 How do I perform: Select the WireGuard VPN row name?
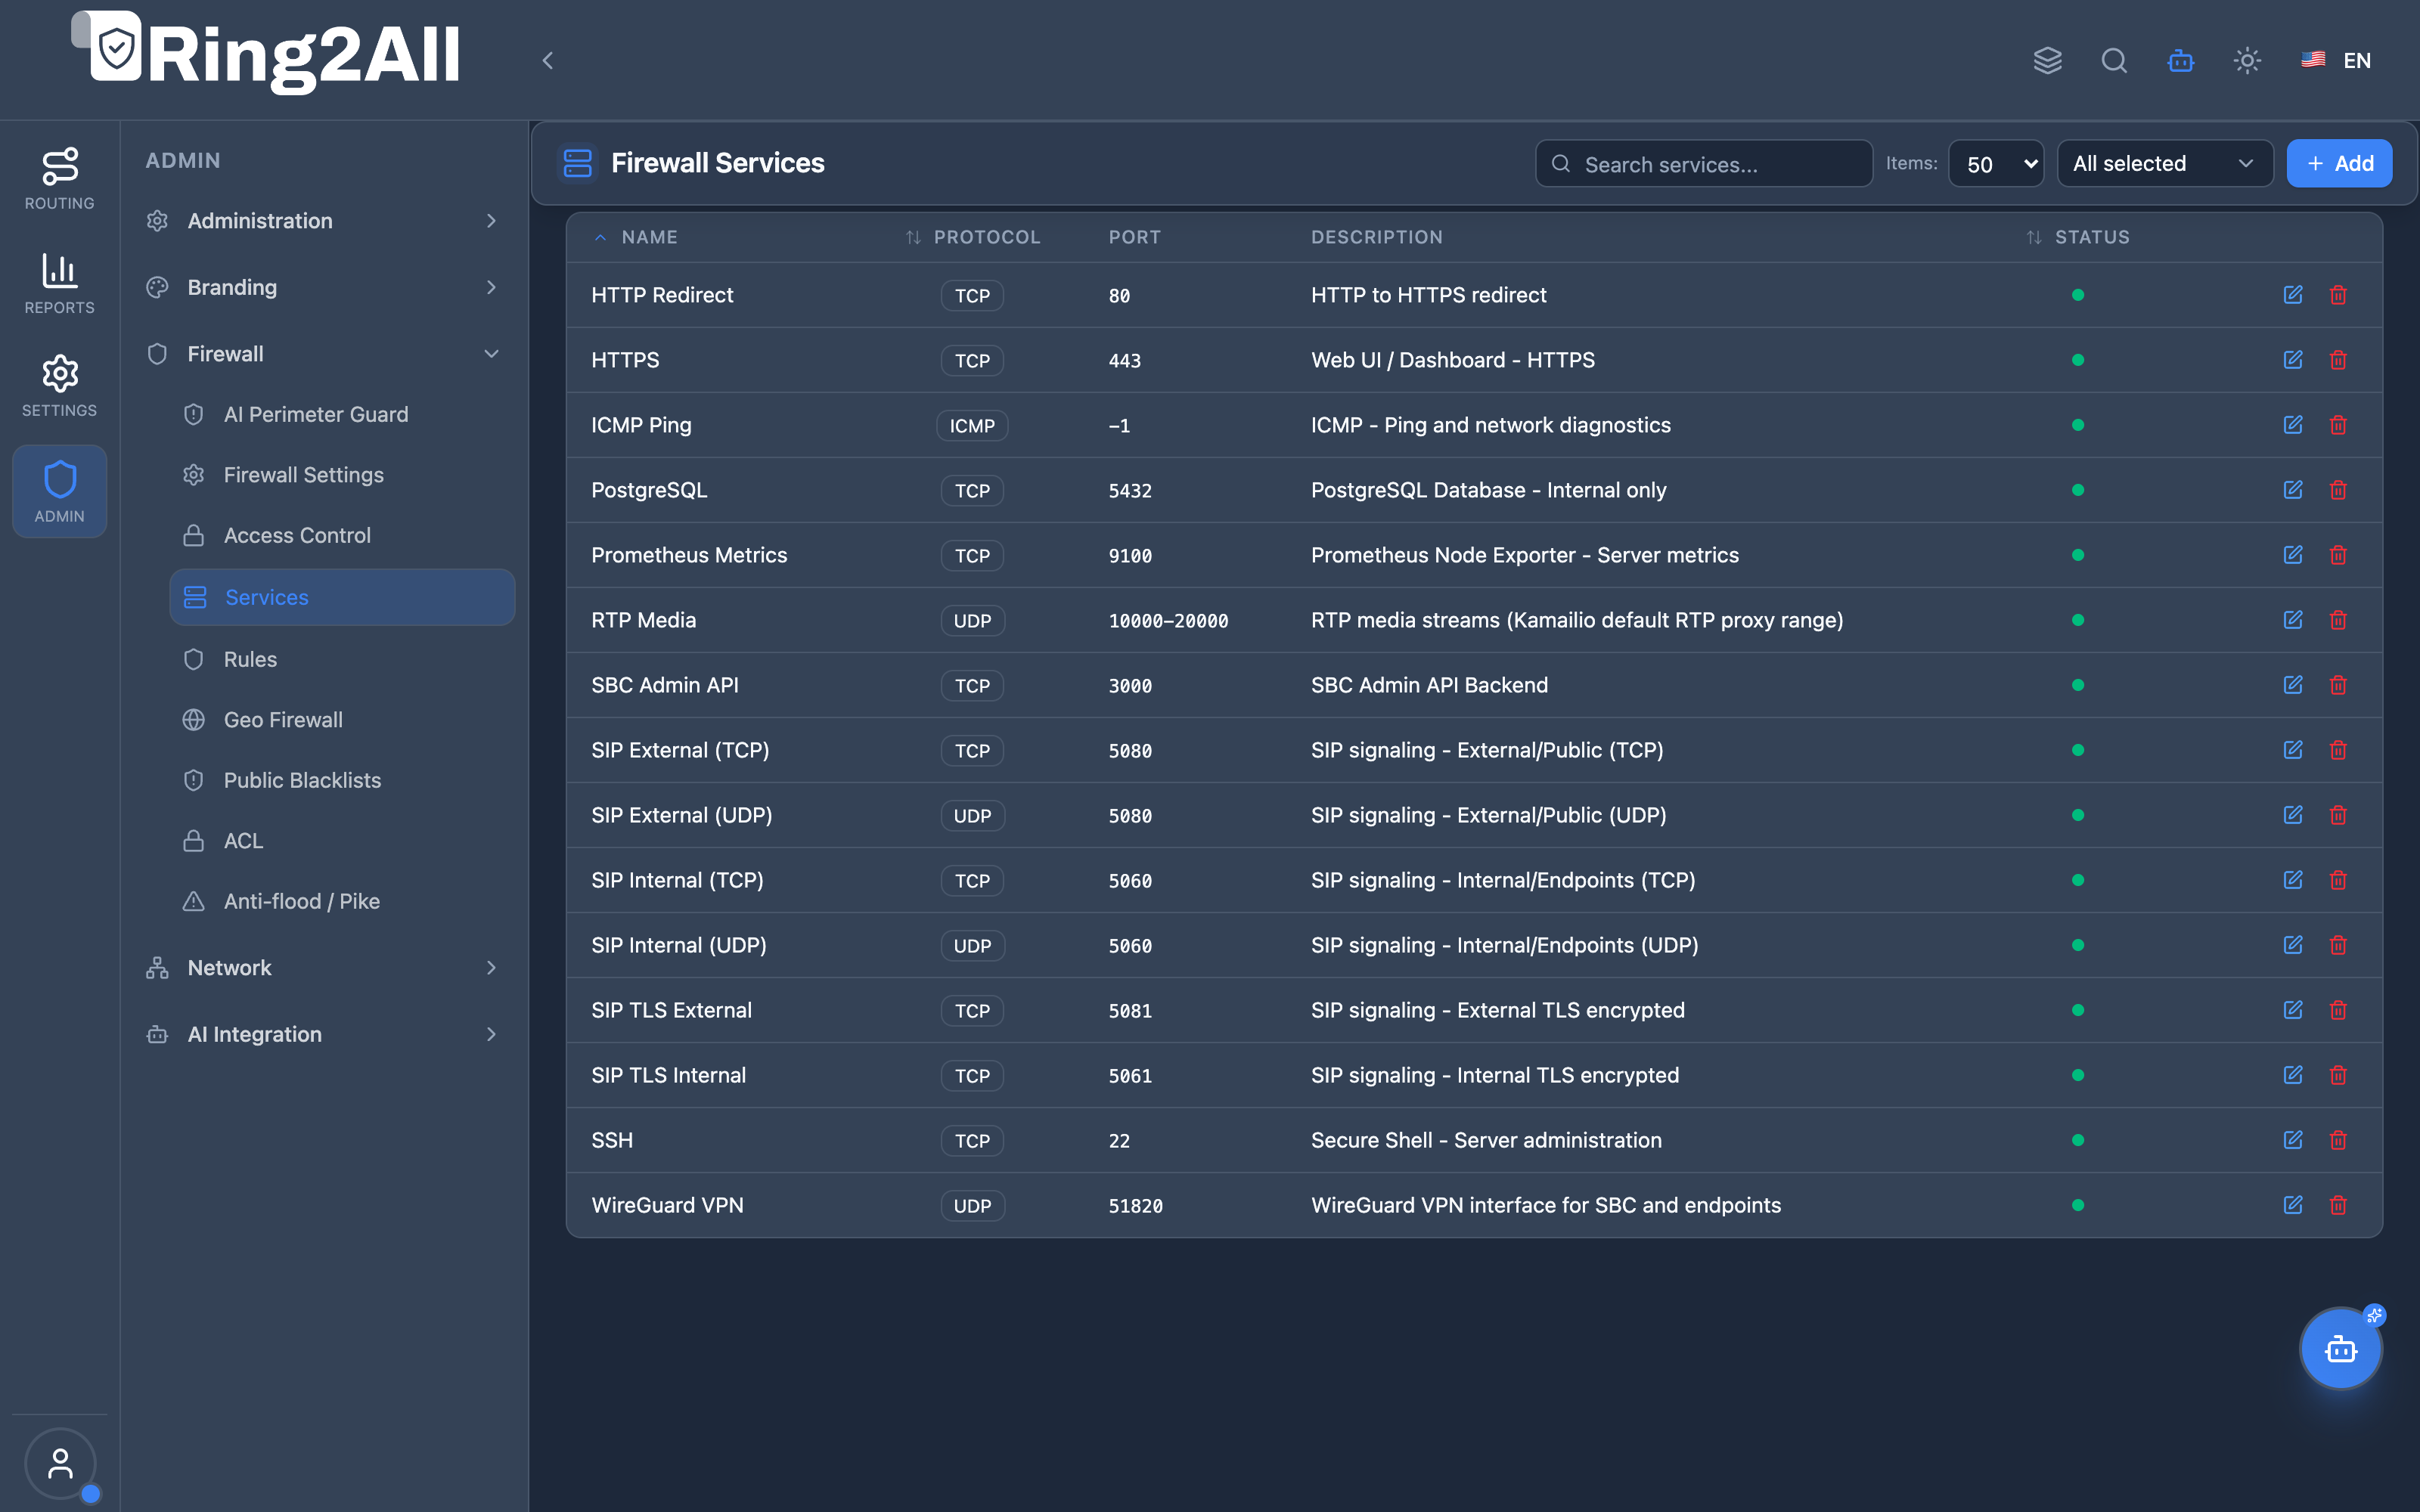pos(667,1206)
